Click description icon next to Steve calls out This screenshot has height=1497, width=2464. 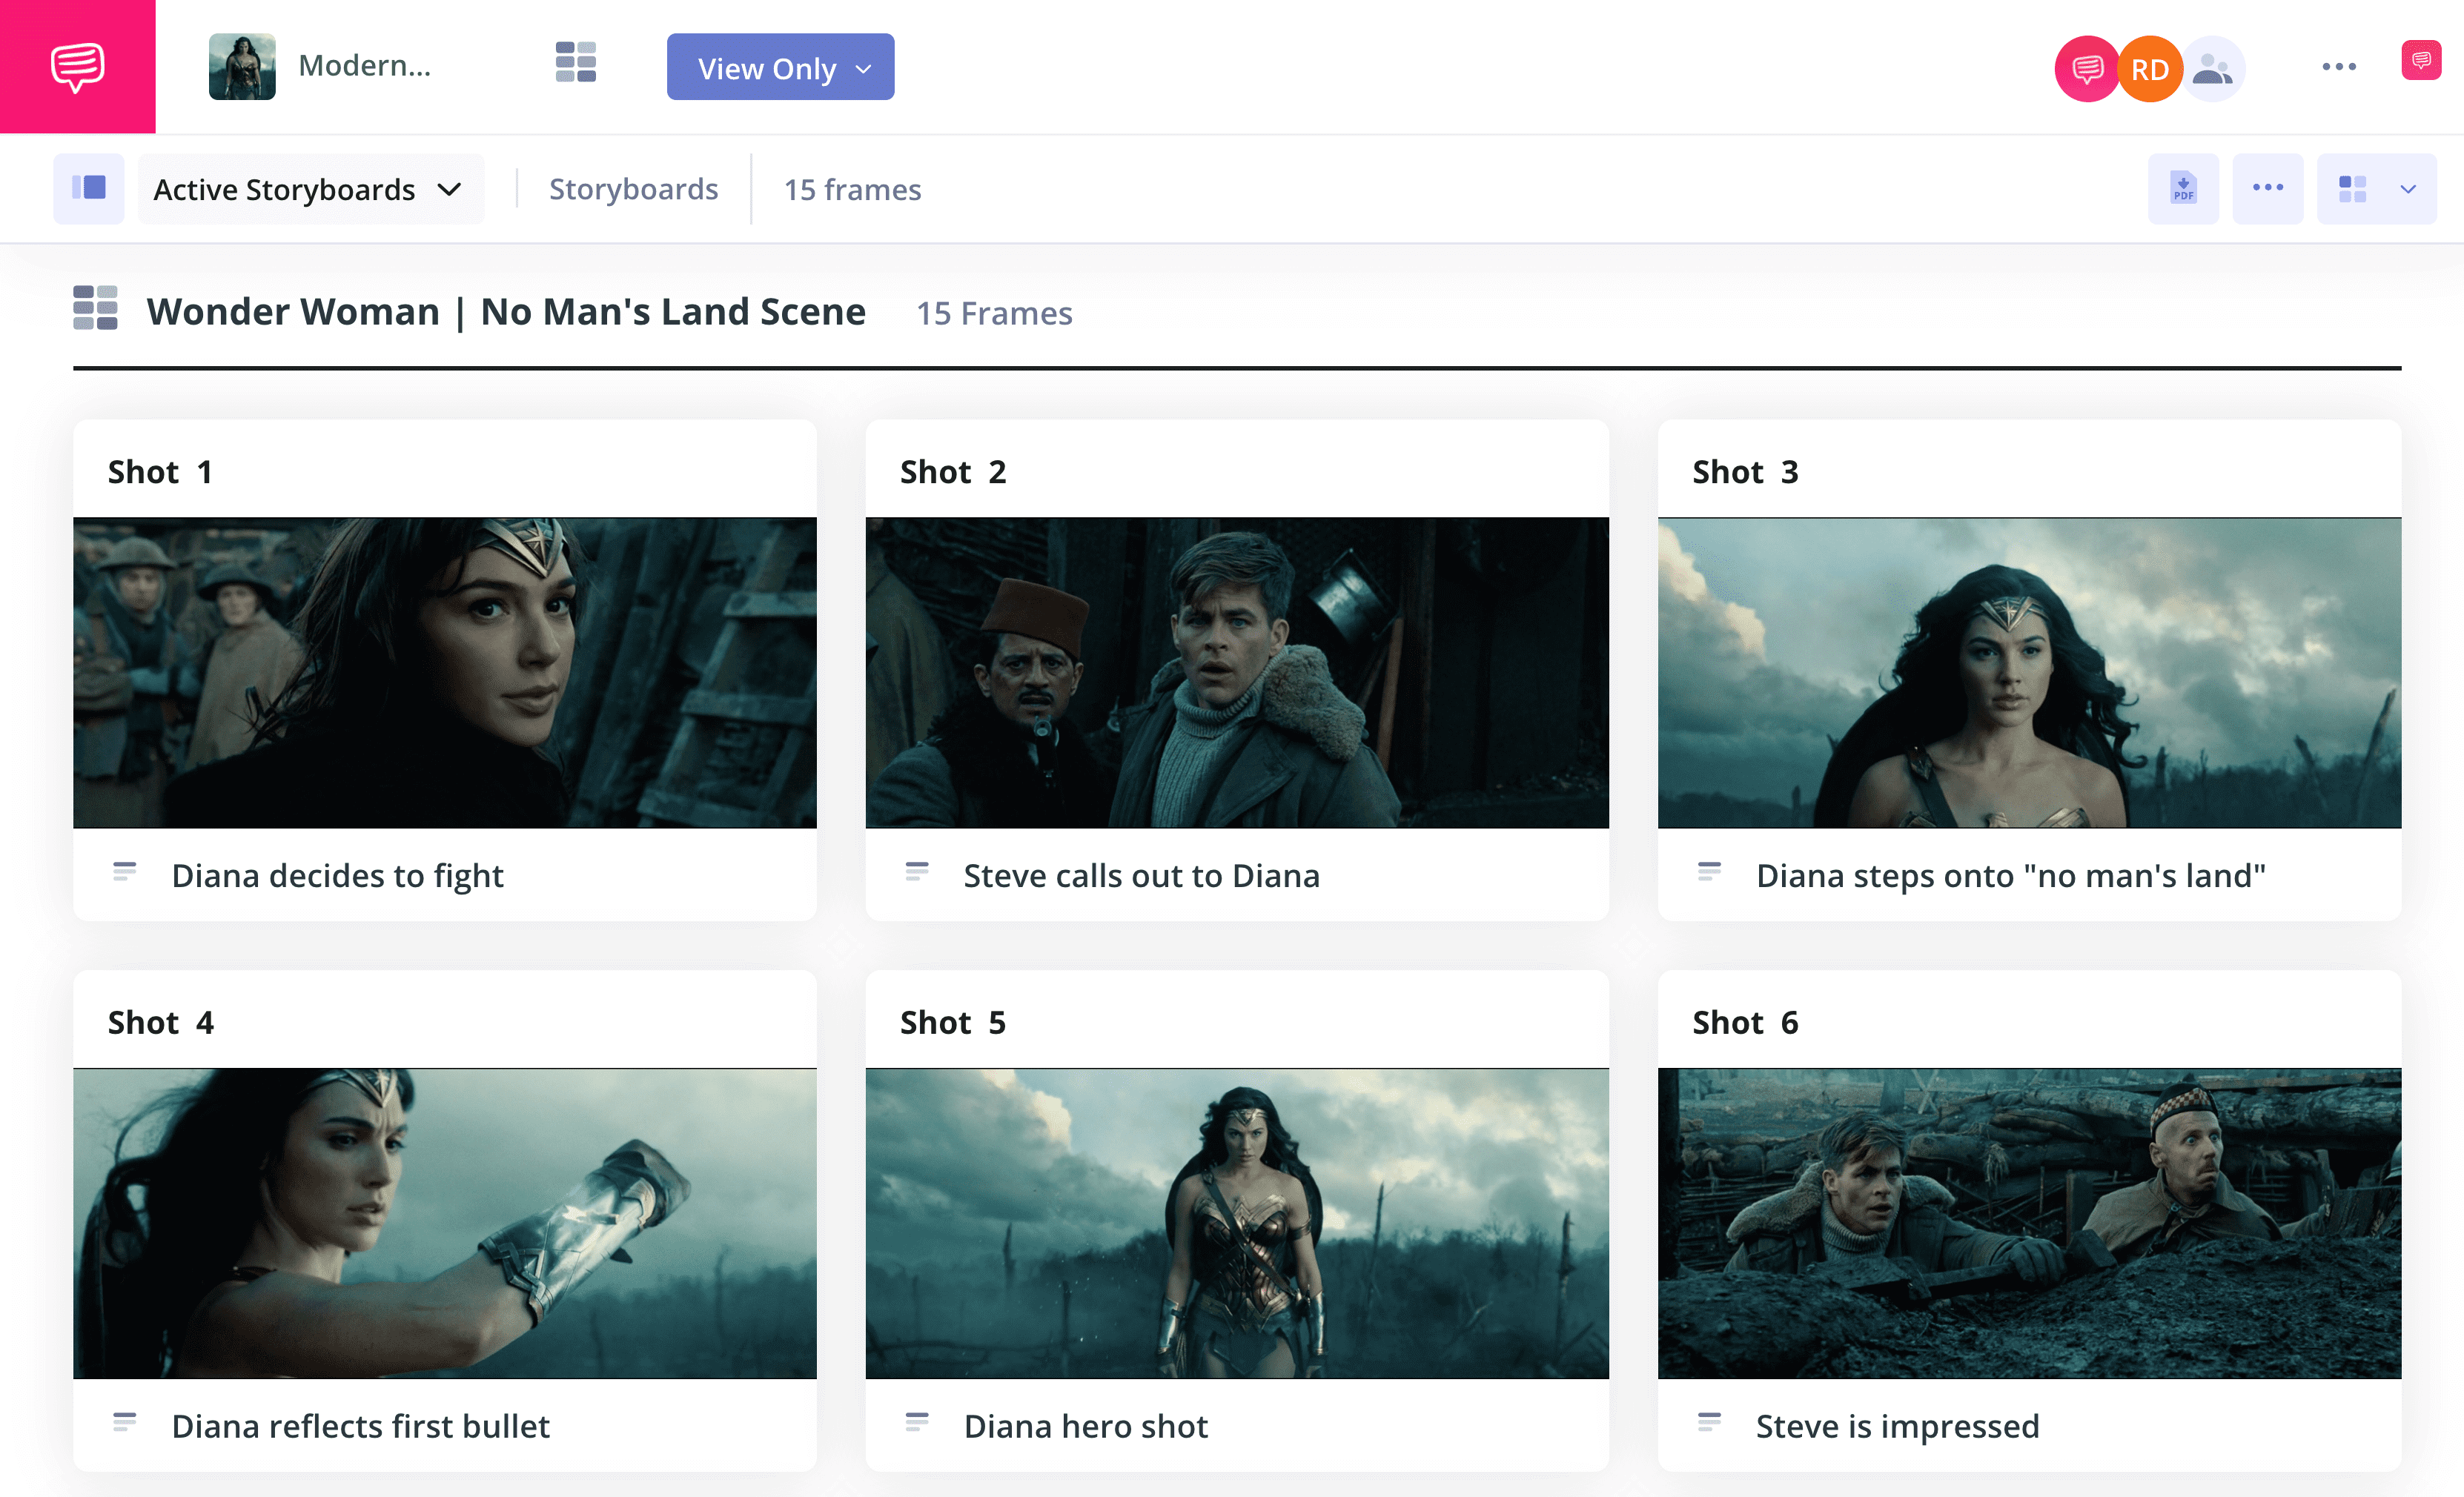(x=917, y=871)
